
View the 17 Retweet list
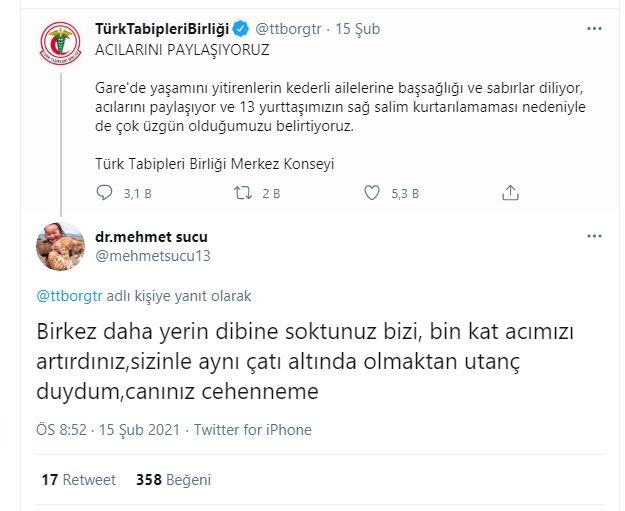click(78, 480)
